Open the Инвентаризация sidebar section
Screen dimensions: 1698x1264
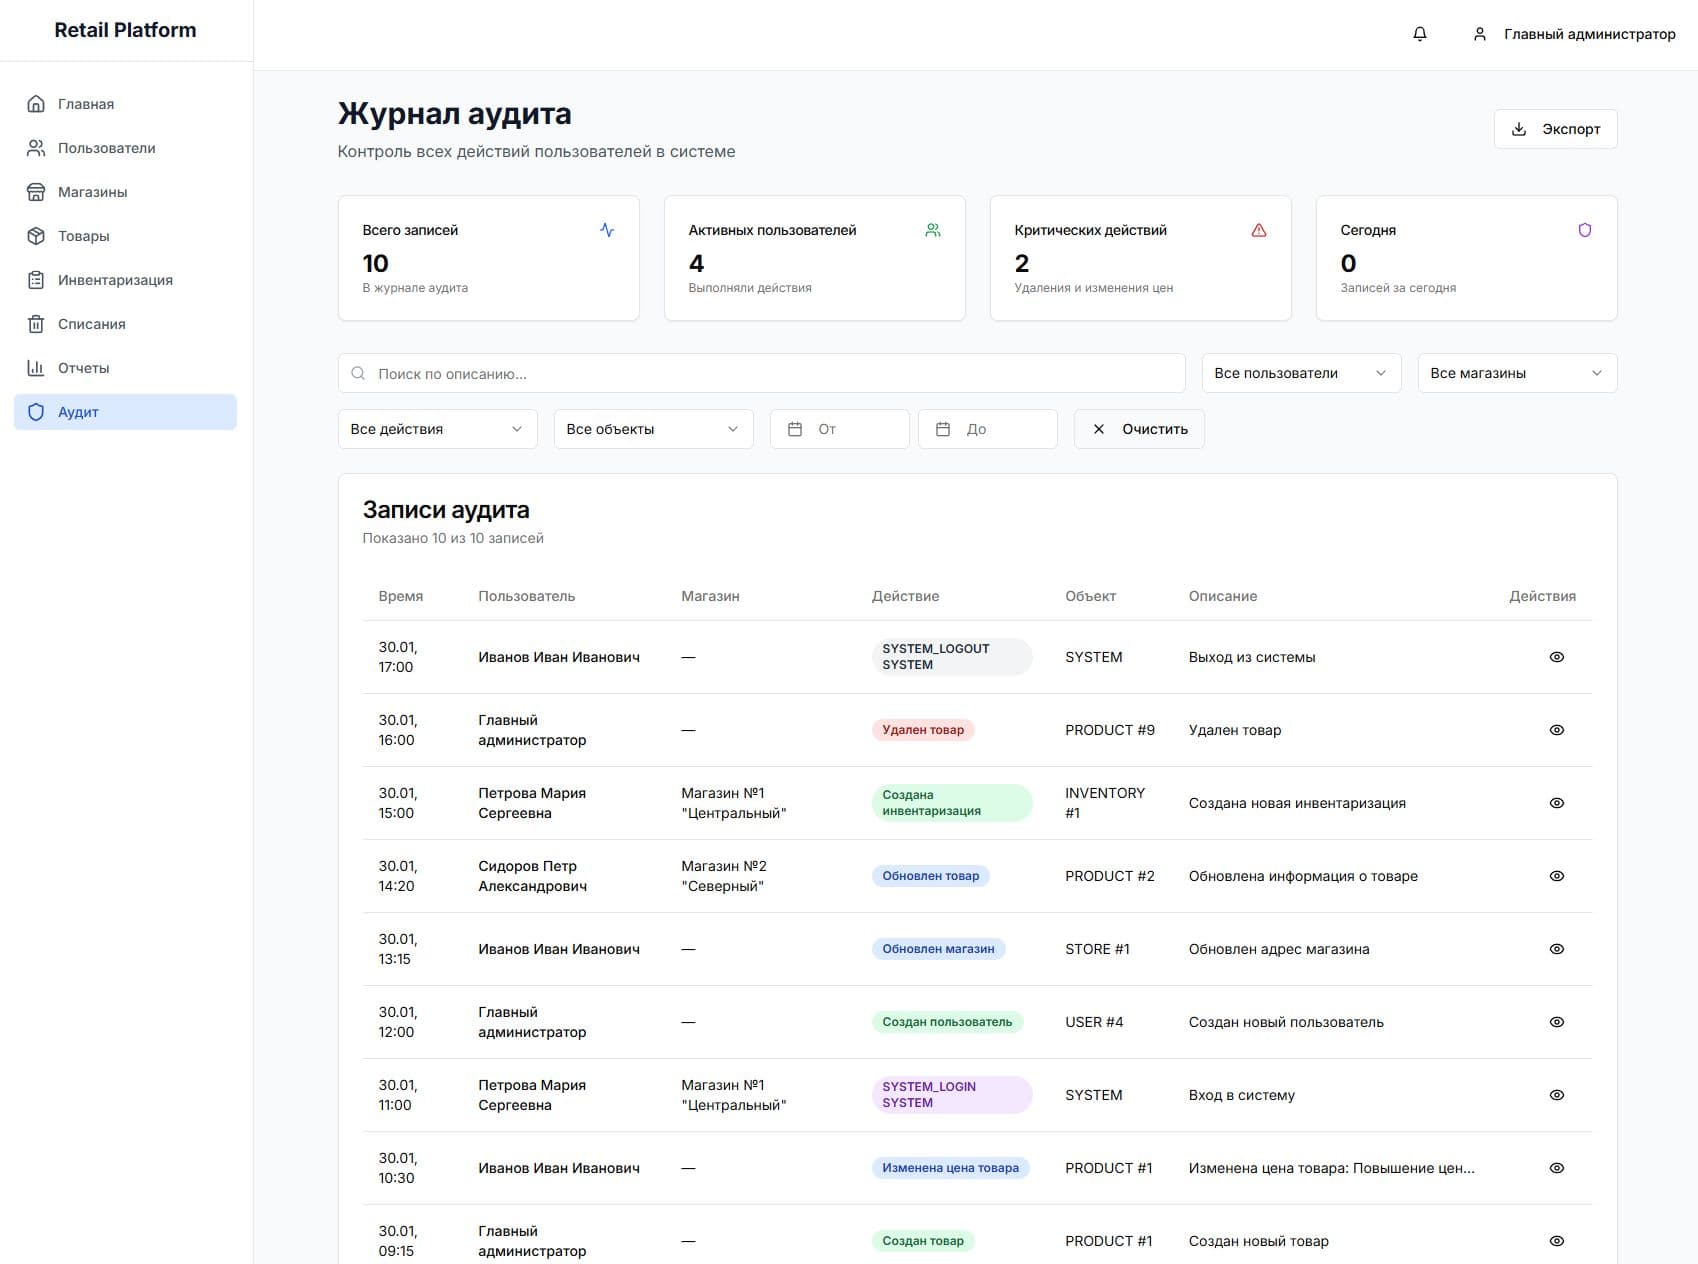[x=115, y=280]
